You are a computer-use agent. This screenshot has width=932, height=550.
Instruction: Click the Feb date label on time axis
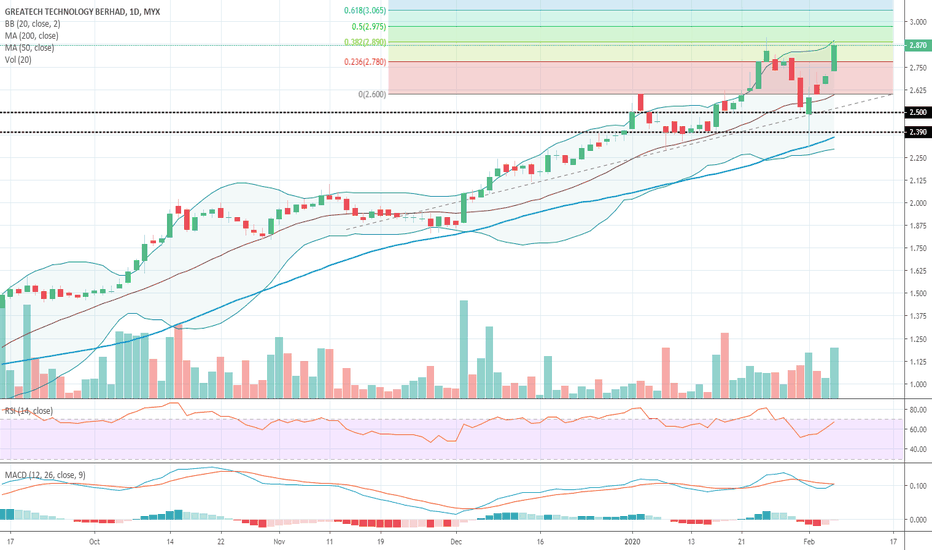808,542
